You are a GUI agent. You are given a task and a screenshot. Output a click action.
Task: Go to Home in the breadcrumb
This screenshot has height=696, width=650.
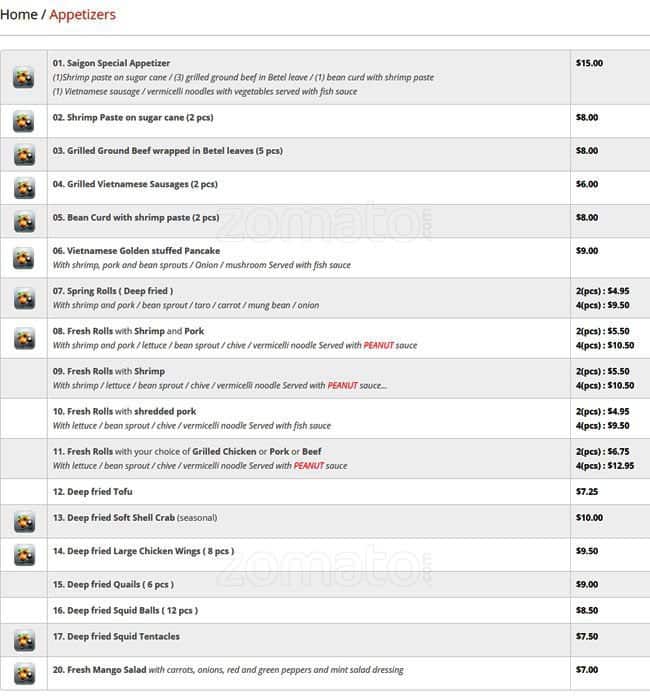[19, 14]
